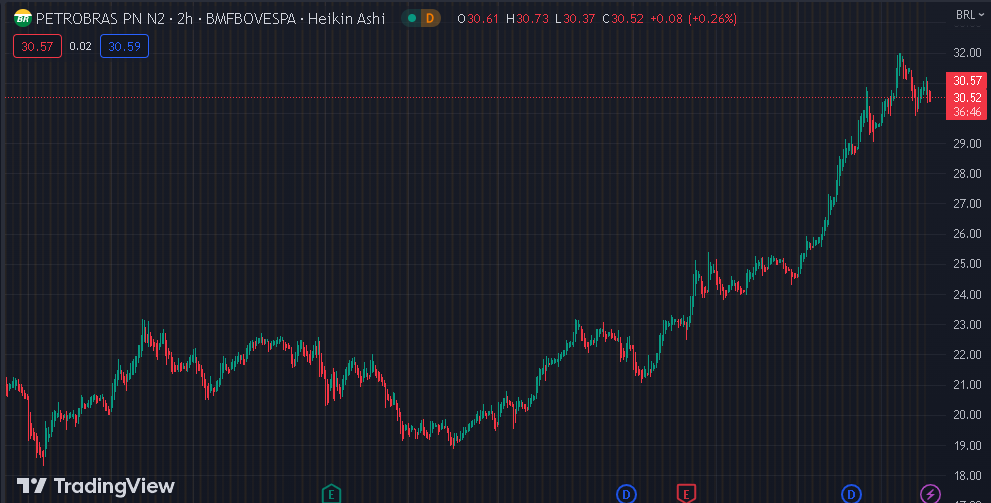Click the 24.00 price scale label
The width and height of the screenshot is (991, 503).
(967, 294)
